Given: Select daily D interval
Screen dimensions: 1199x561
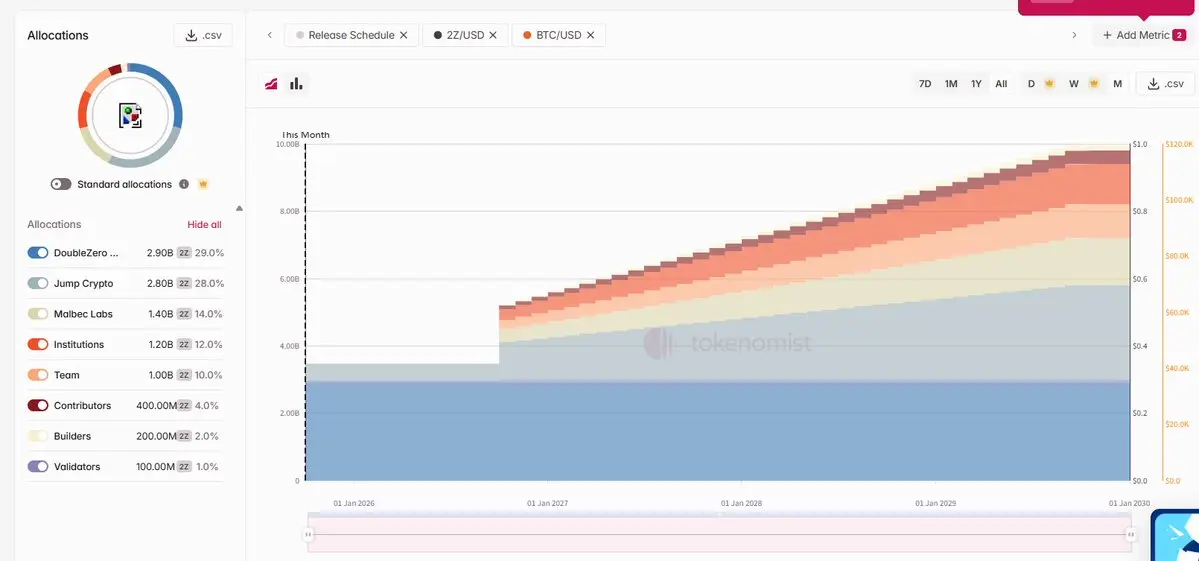Looking at the screenshot, I should [1031, 84].
